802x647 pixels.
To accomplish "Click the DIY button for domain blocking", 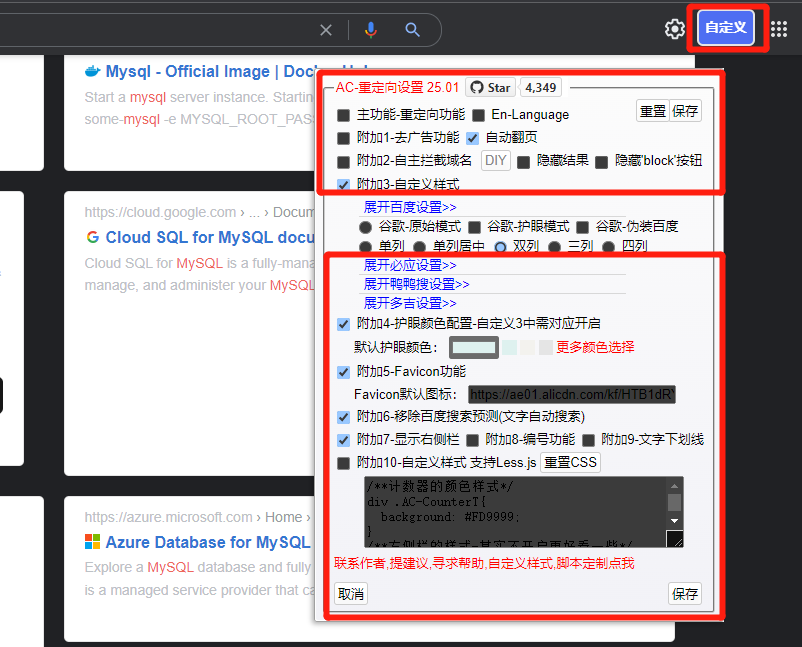I will (496, 161).
